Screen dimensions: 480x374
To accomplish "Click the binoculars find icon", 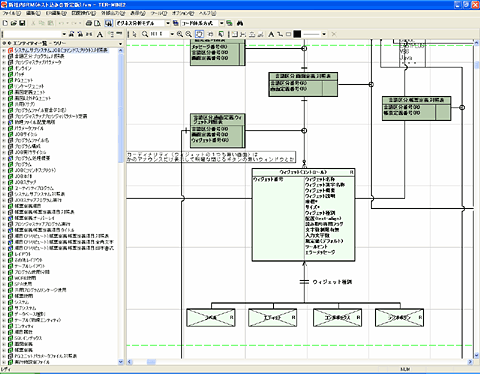I will [240, 23].
